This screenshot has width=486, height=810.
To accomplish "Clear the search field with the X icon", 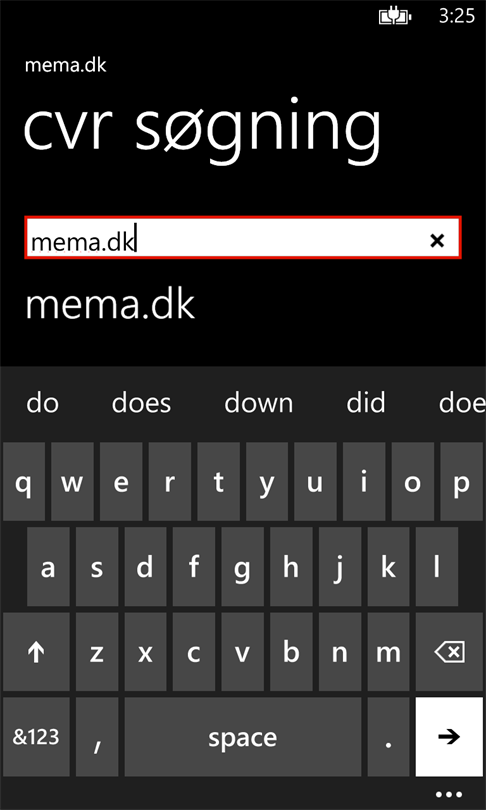I will pyautogui.click(x=437, y=240).
